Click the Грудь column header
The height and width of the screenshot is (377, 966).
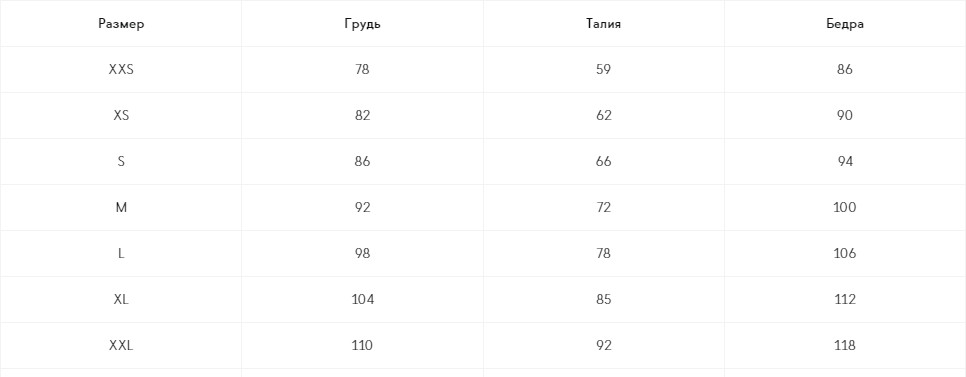point(362,25)
